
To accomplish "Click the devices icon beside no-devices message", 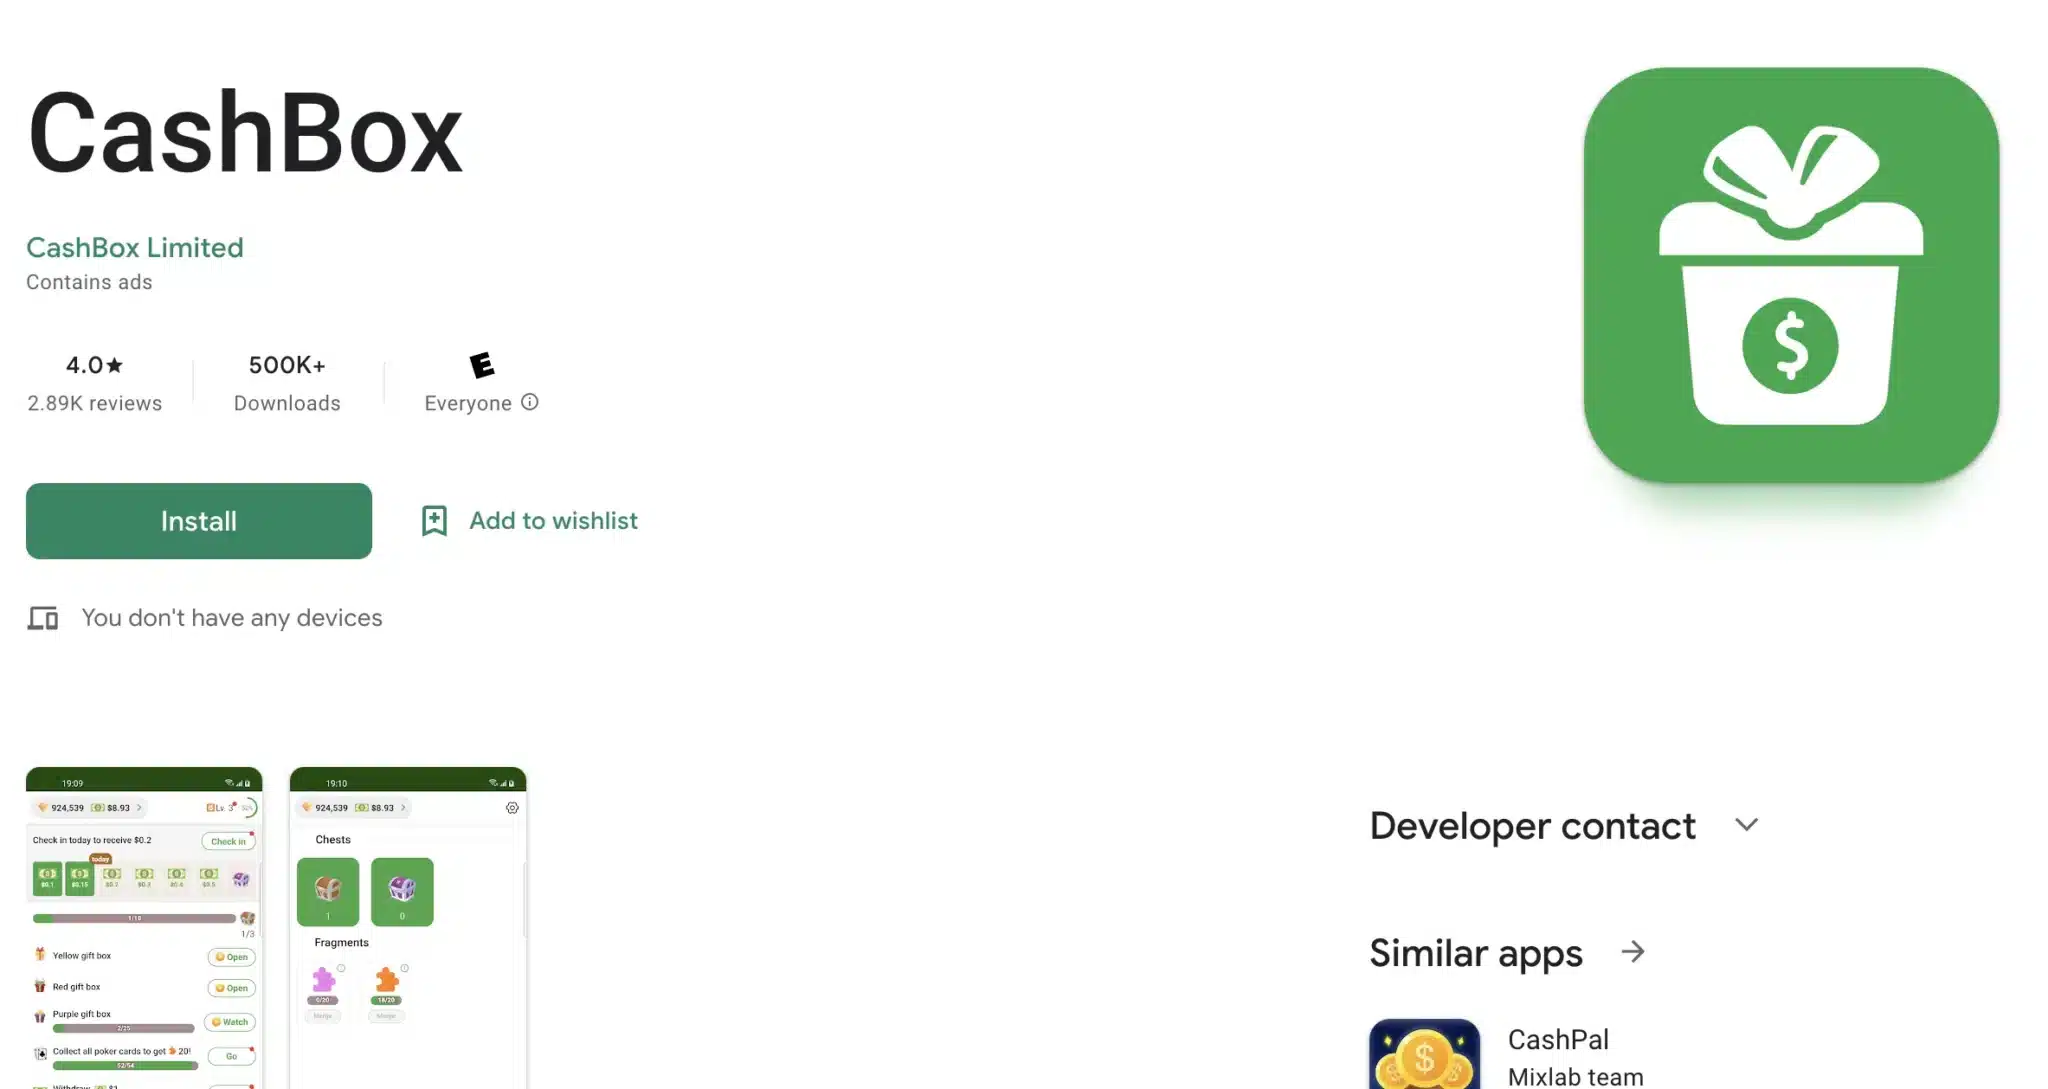I will pyautogui.click(x=43, y=618).
